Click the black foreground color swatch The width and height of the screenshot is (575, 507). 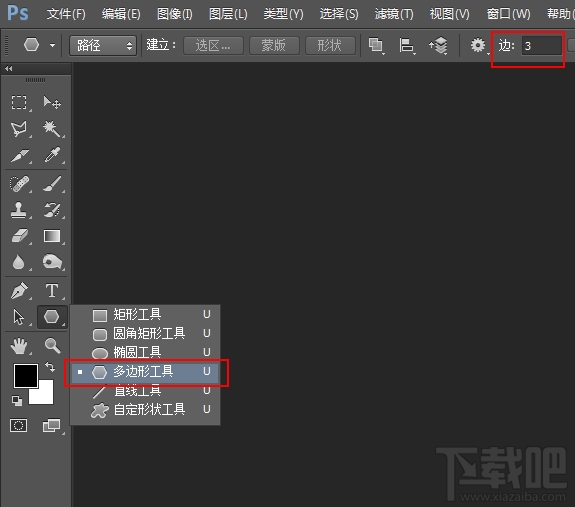coord(26,376)
